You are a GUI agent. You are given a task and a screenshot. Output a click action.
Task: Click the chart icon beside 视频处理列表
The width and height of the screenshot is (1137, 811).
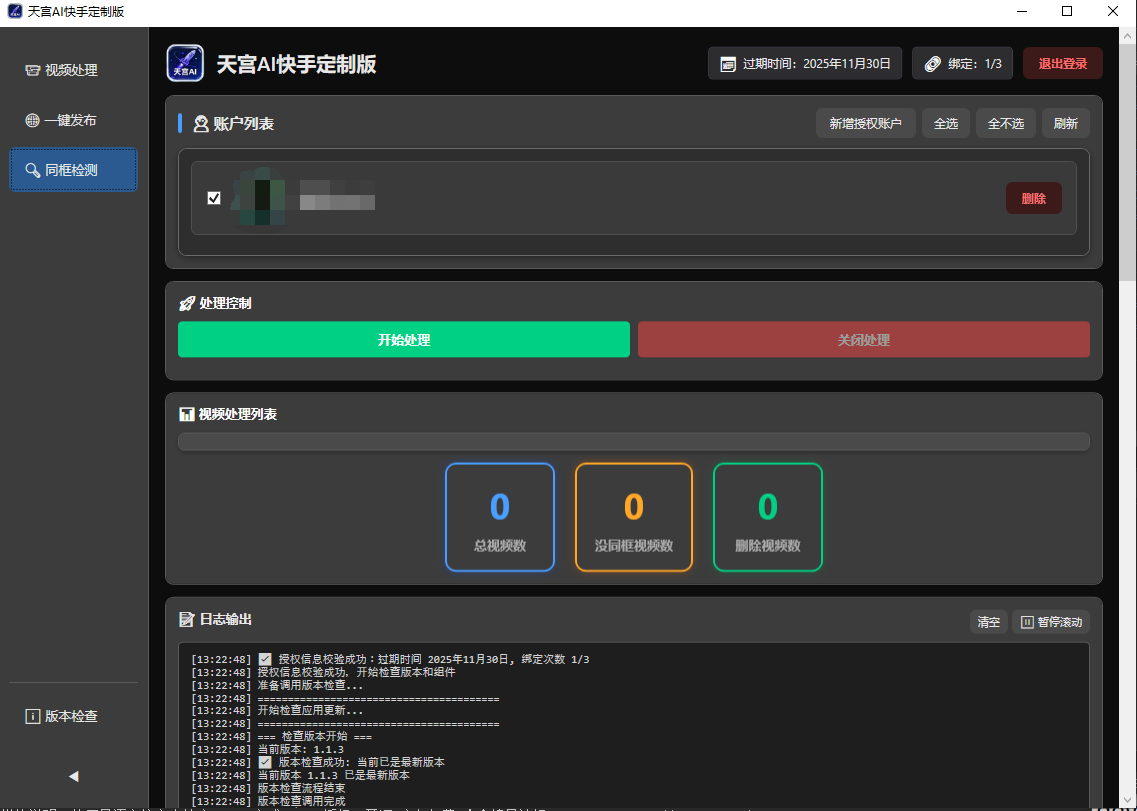pos(186,414)
